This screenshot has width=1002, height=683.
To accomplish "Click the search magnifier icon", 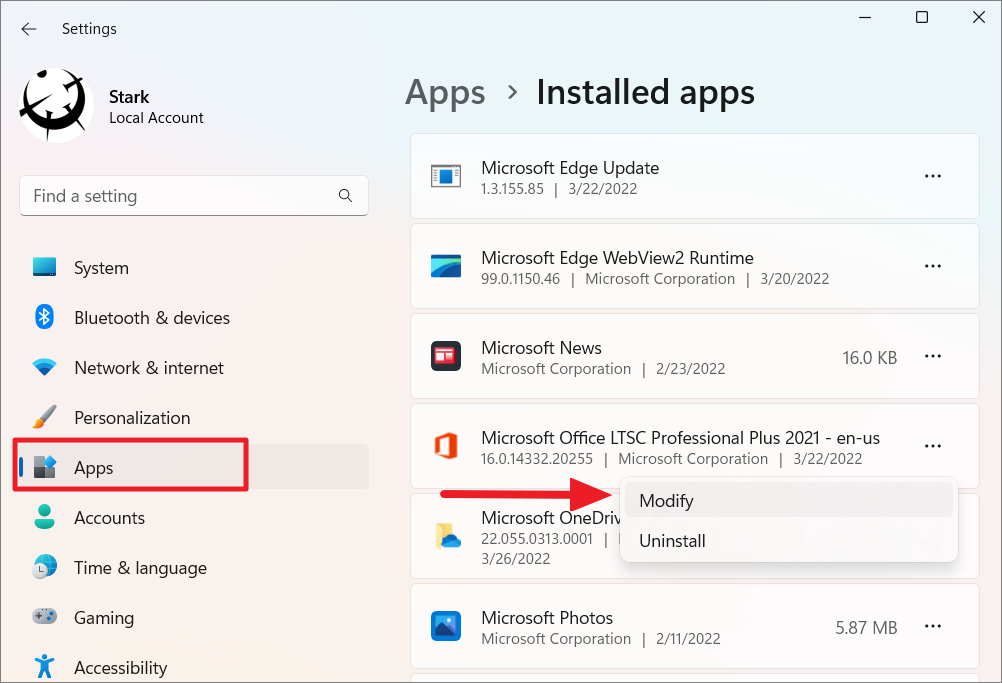I will [345, 196].
